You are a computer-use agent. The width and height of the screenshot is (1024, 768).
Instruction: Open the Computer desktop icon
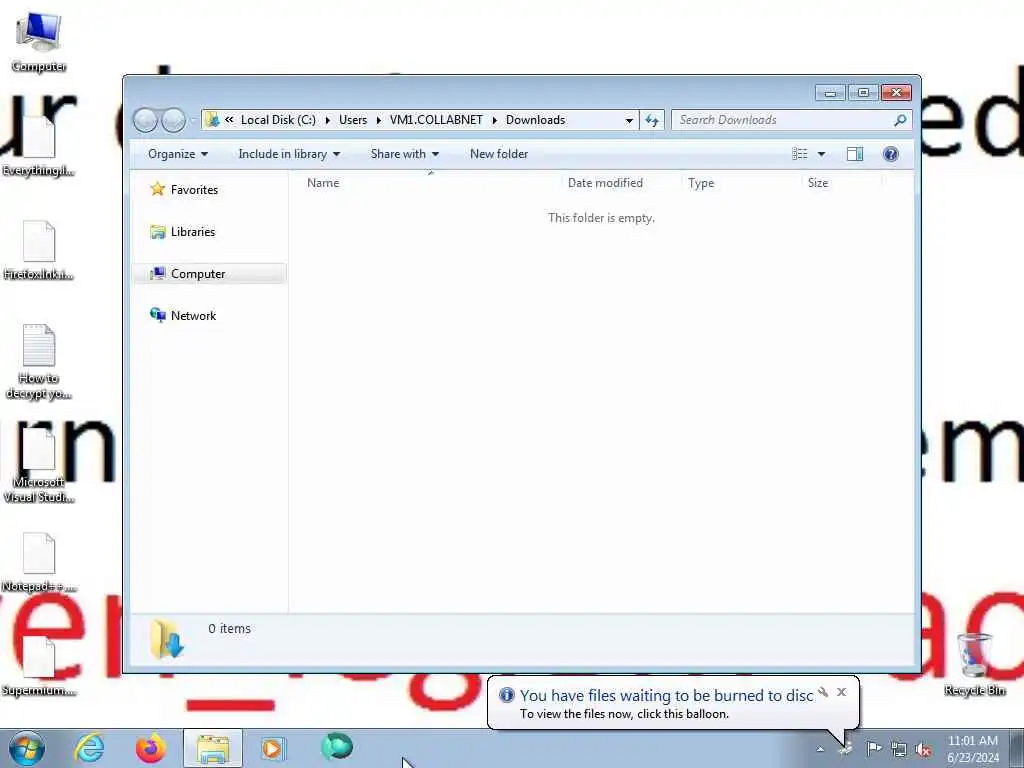point(39,42)
